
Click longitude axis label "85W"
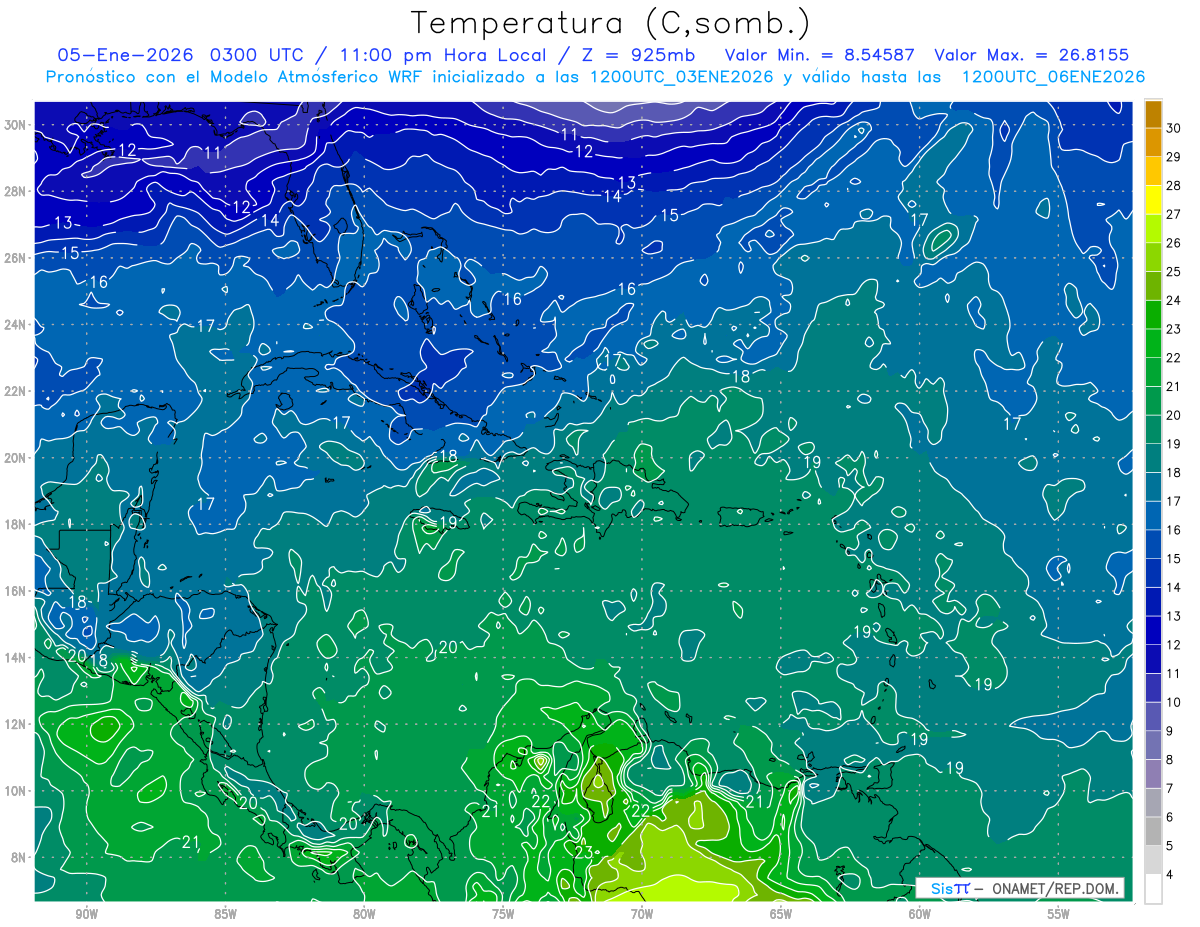tap(225, 914)
